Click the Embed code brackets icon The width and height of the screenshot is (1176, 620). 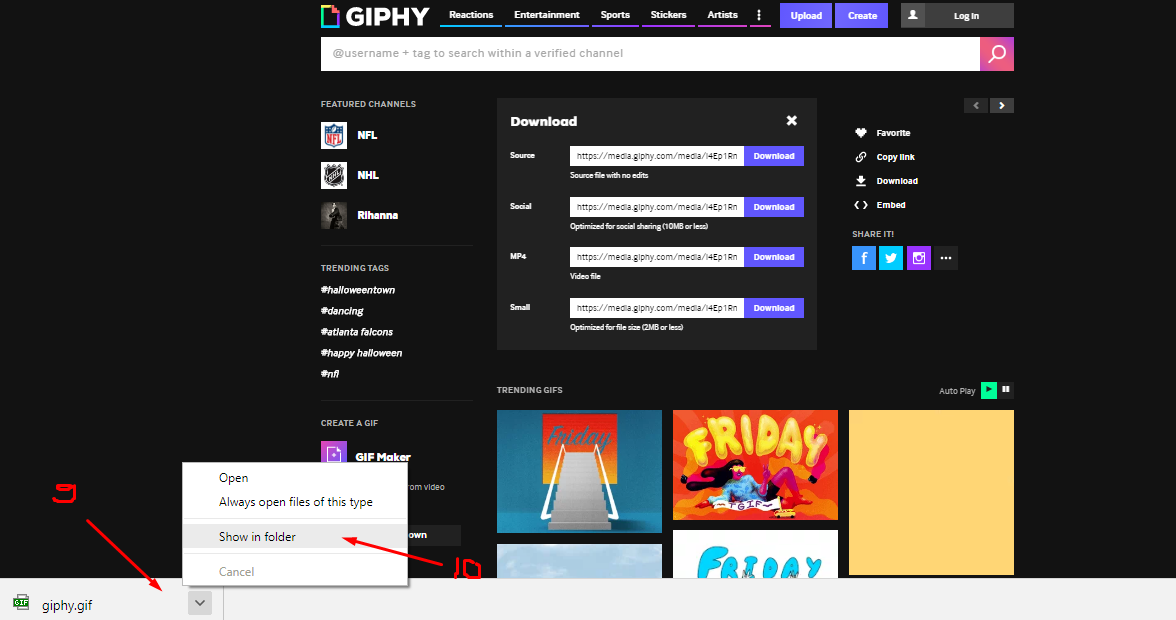point(861,205)
